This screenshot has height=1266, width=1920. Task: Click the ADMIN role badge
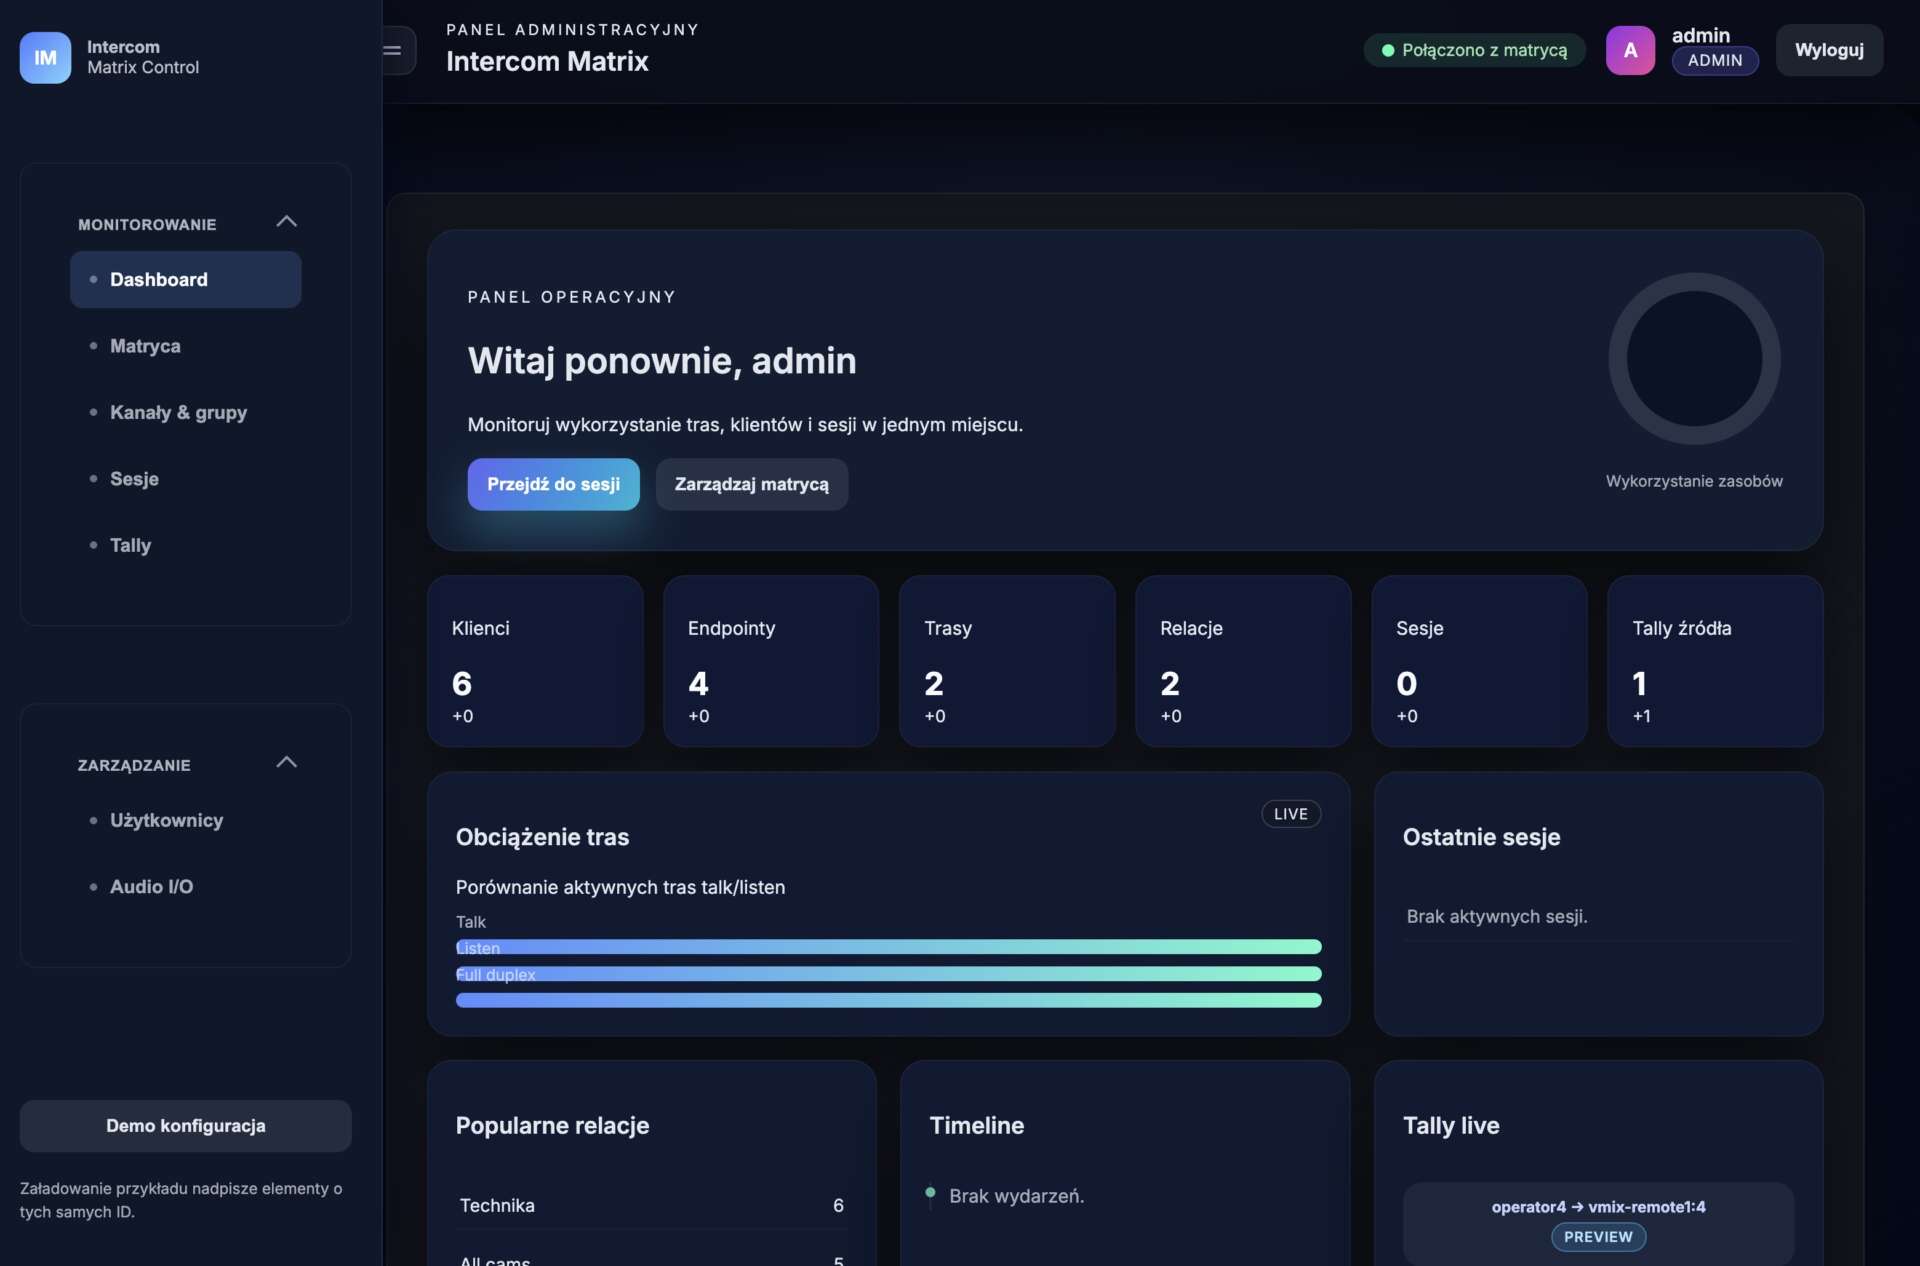click(1714, 60)
